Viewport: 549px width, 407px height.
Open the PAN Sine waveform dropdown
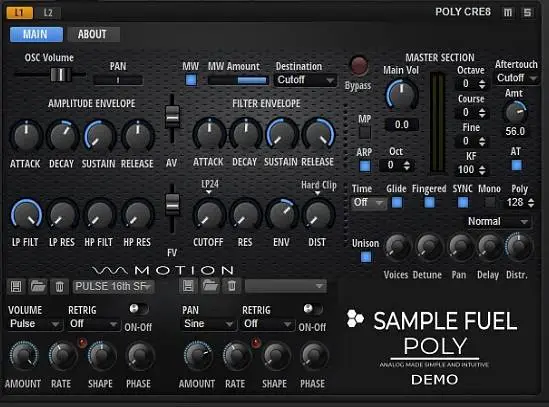point(208,324)
